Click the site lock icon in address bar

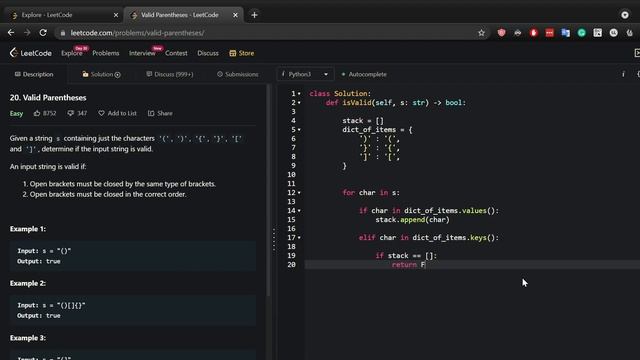pos(63,33)
